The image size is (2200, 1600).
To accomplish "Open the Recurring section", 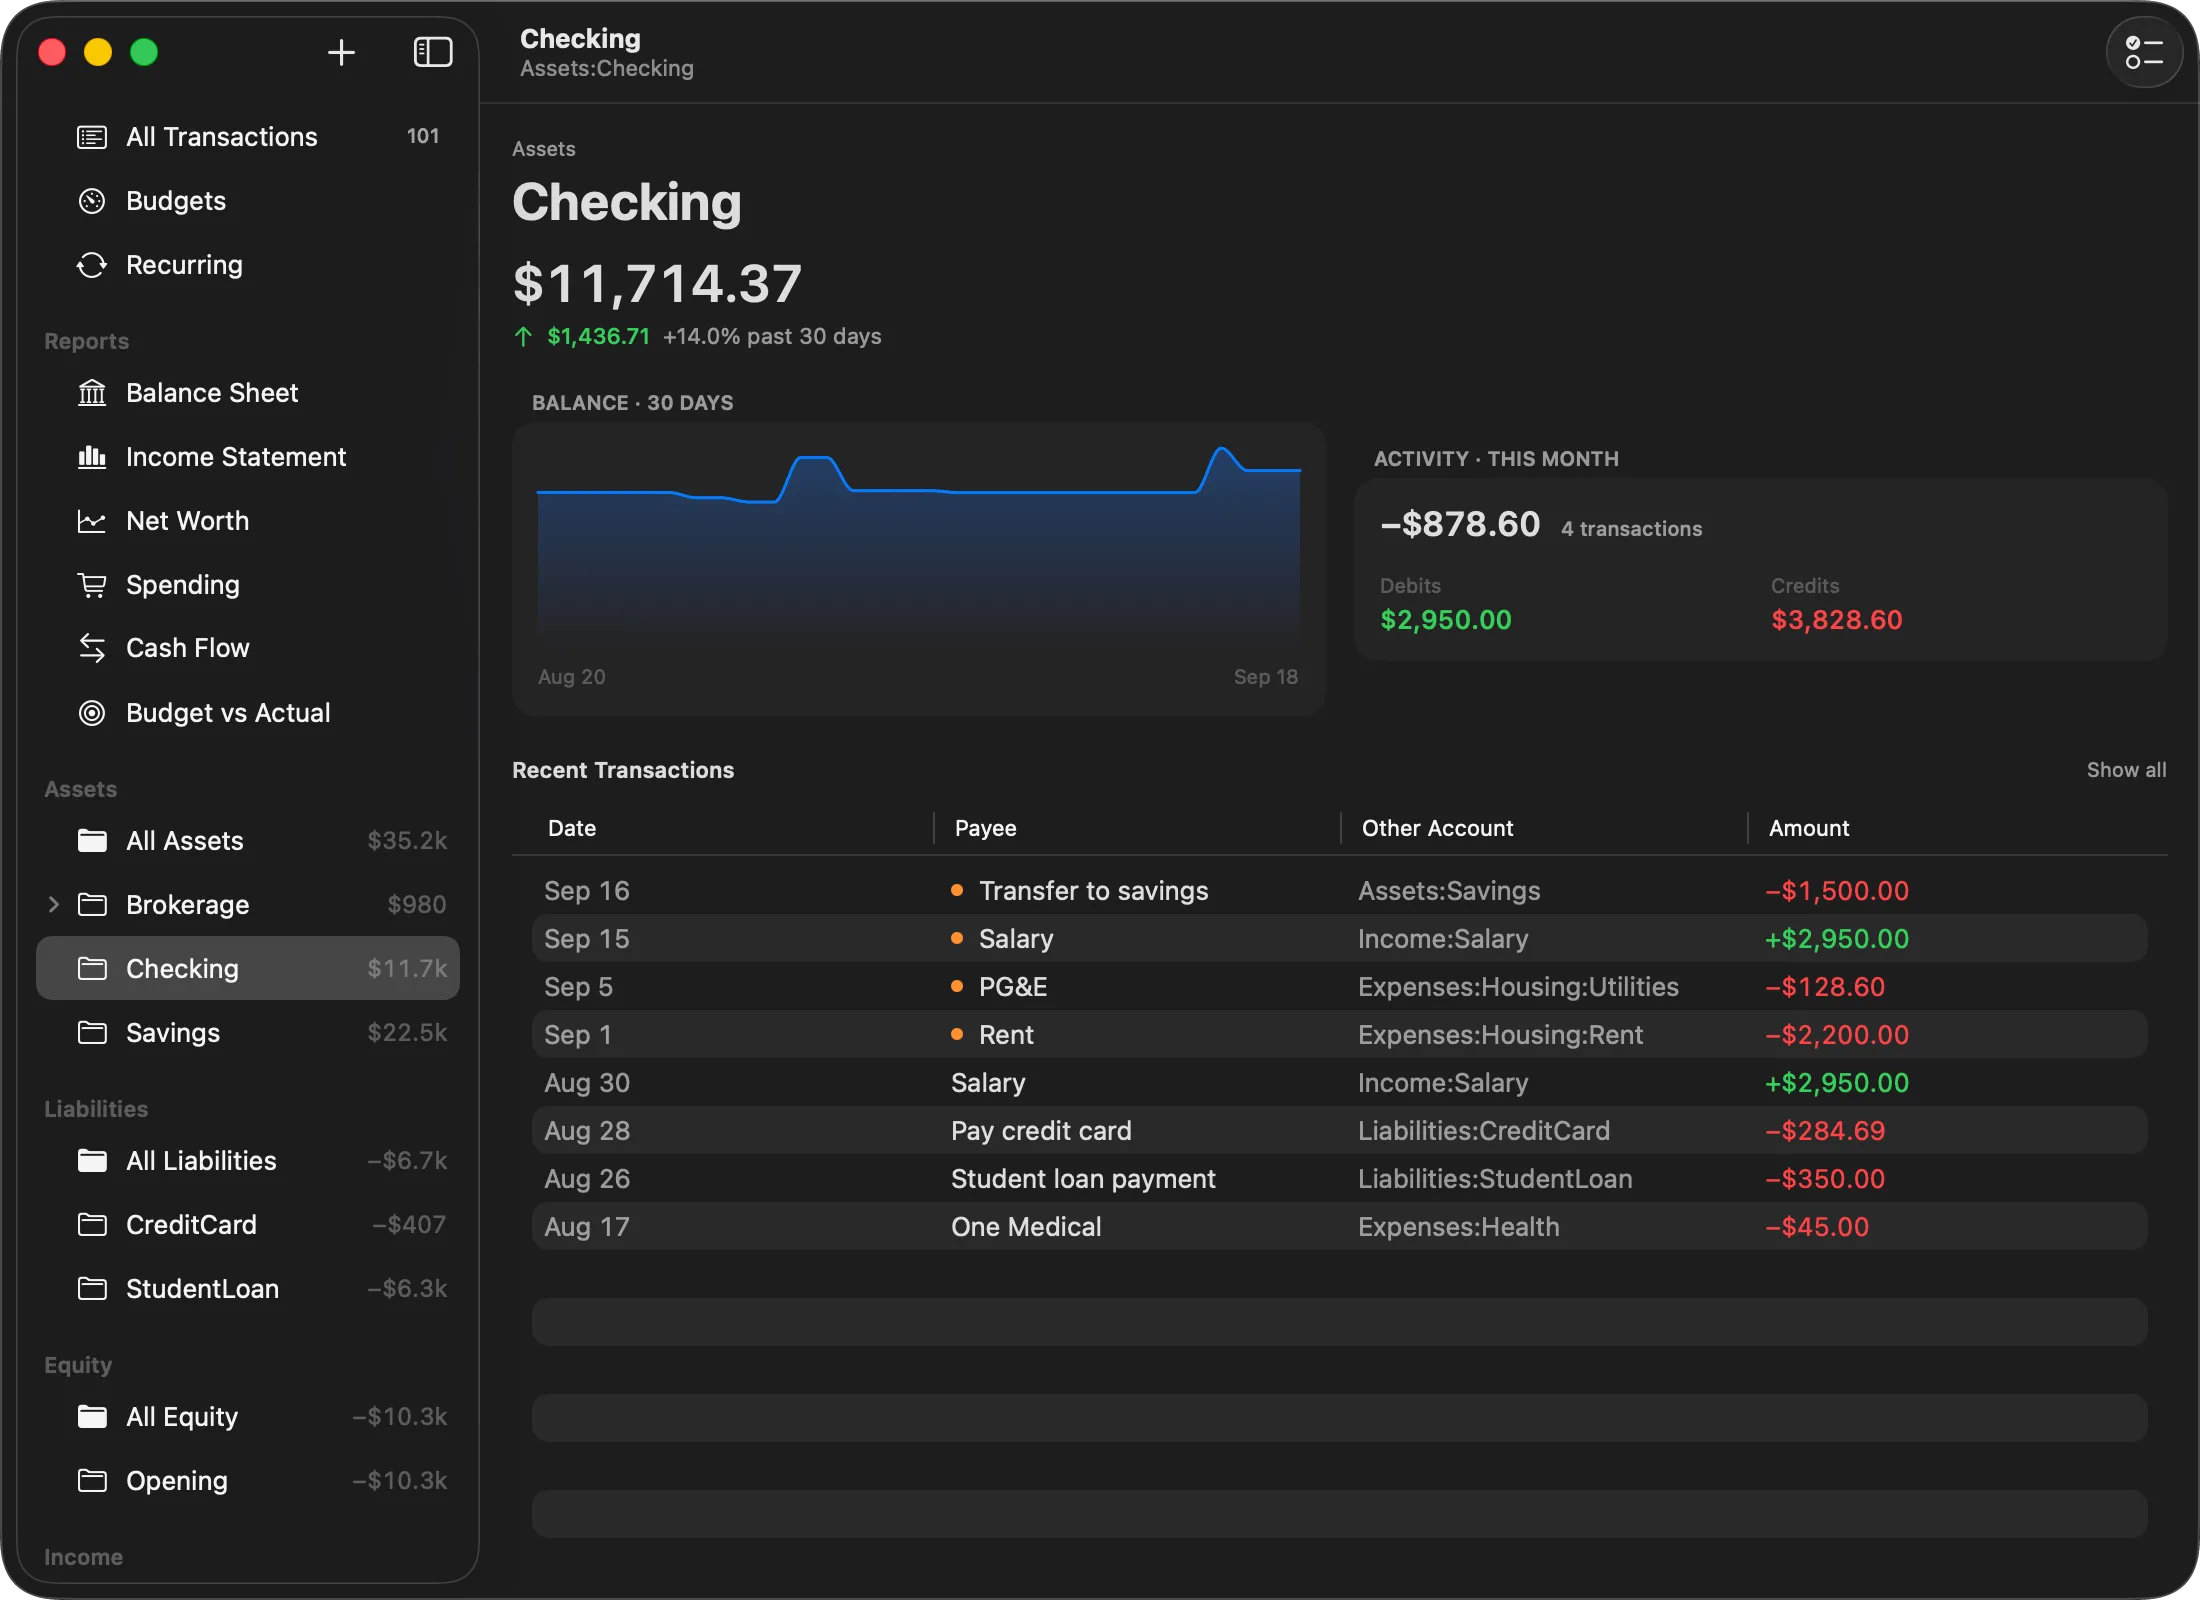I will (248, 265).
